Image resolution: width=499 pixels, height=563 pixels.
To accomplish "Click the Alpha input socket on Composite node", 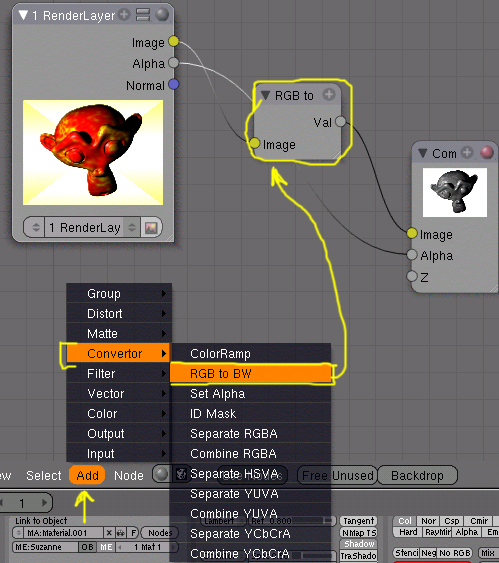I will tap(412, 255).
